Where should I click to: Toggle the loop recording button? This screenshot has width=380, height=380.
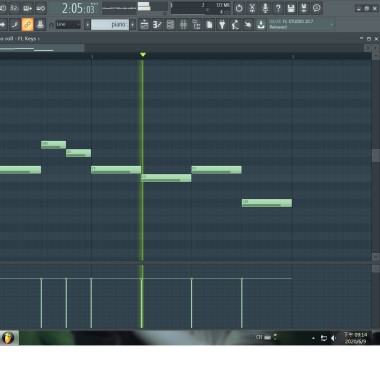click(41, 8)
